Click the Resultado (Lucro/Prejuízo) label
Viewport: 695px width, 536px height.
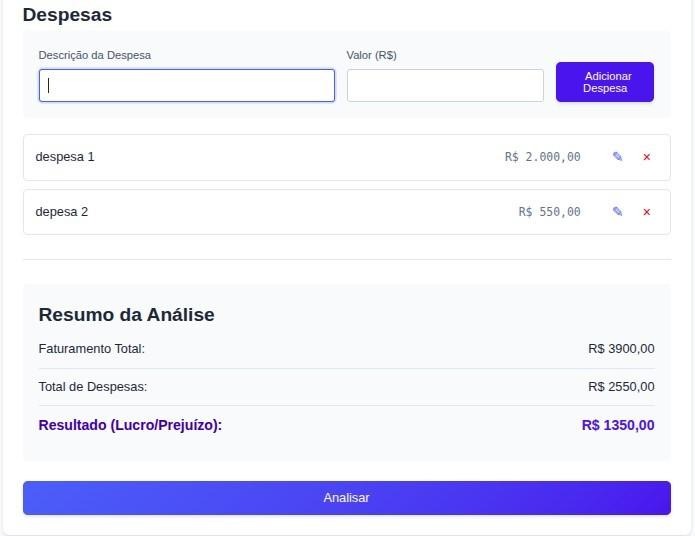coord(130,425)
